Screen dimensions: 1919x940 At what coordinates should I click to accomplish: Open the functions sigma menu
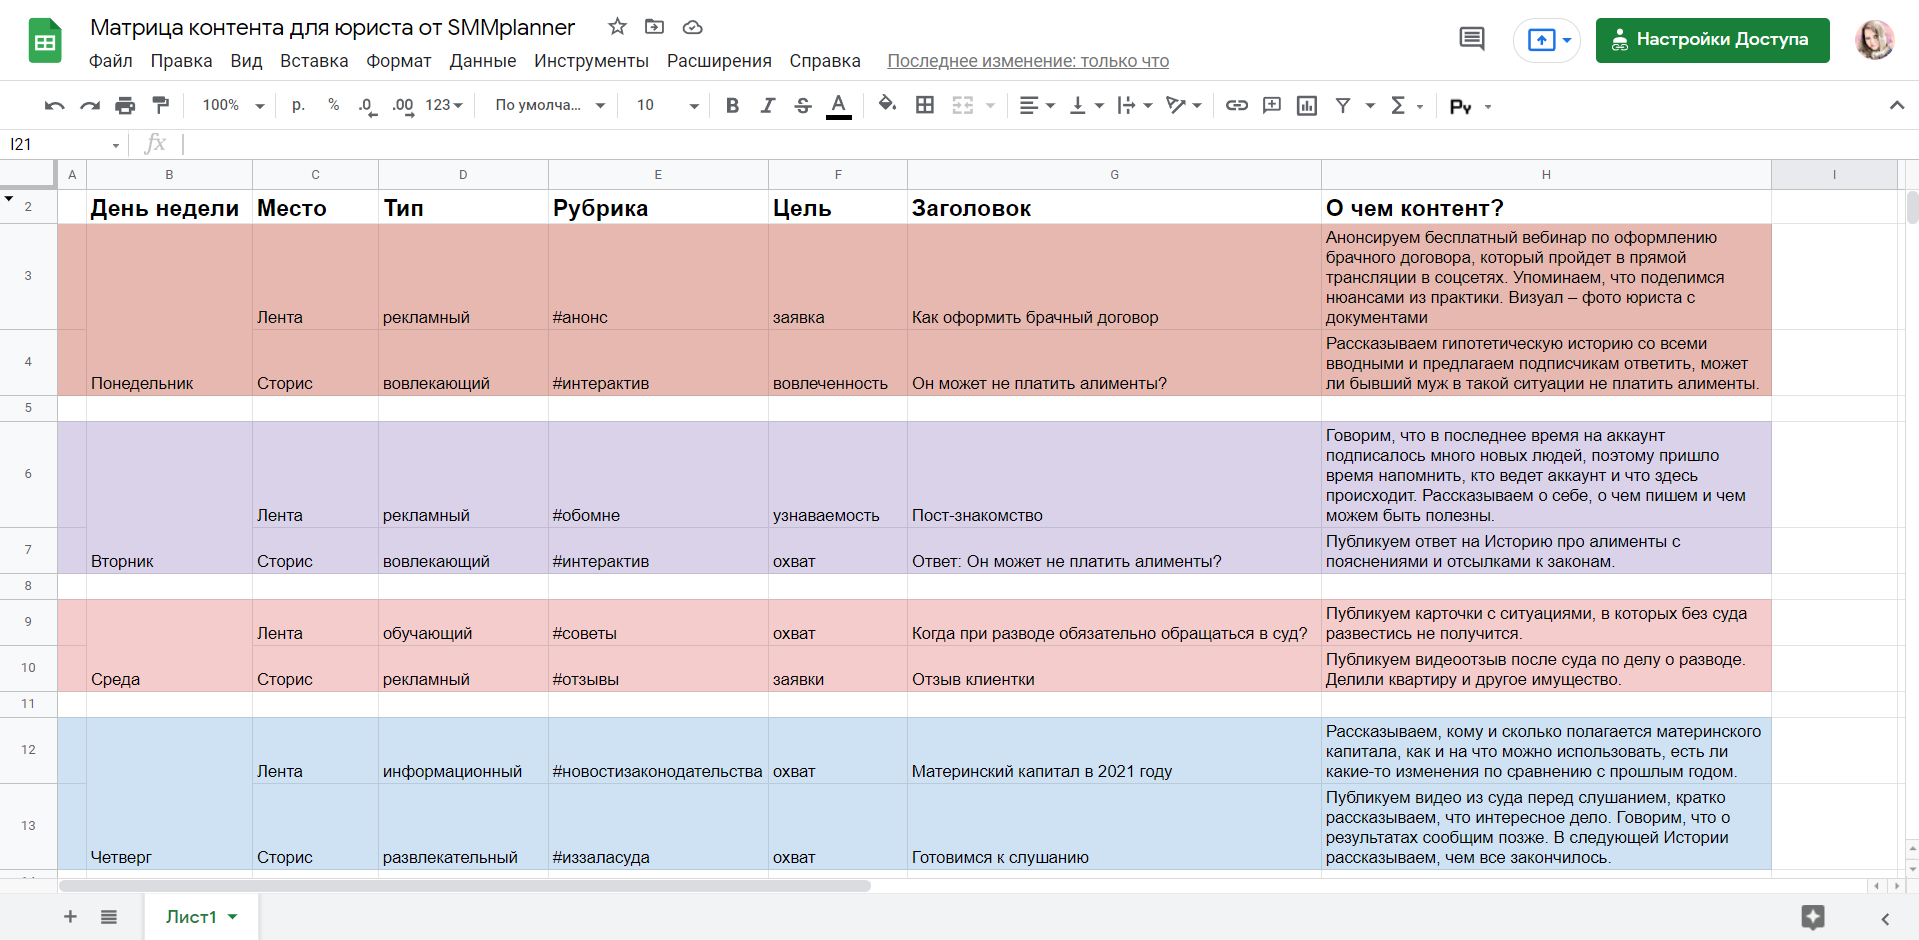pyautogui.click(x=1406, y=105)
